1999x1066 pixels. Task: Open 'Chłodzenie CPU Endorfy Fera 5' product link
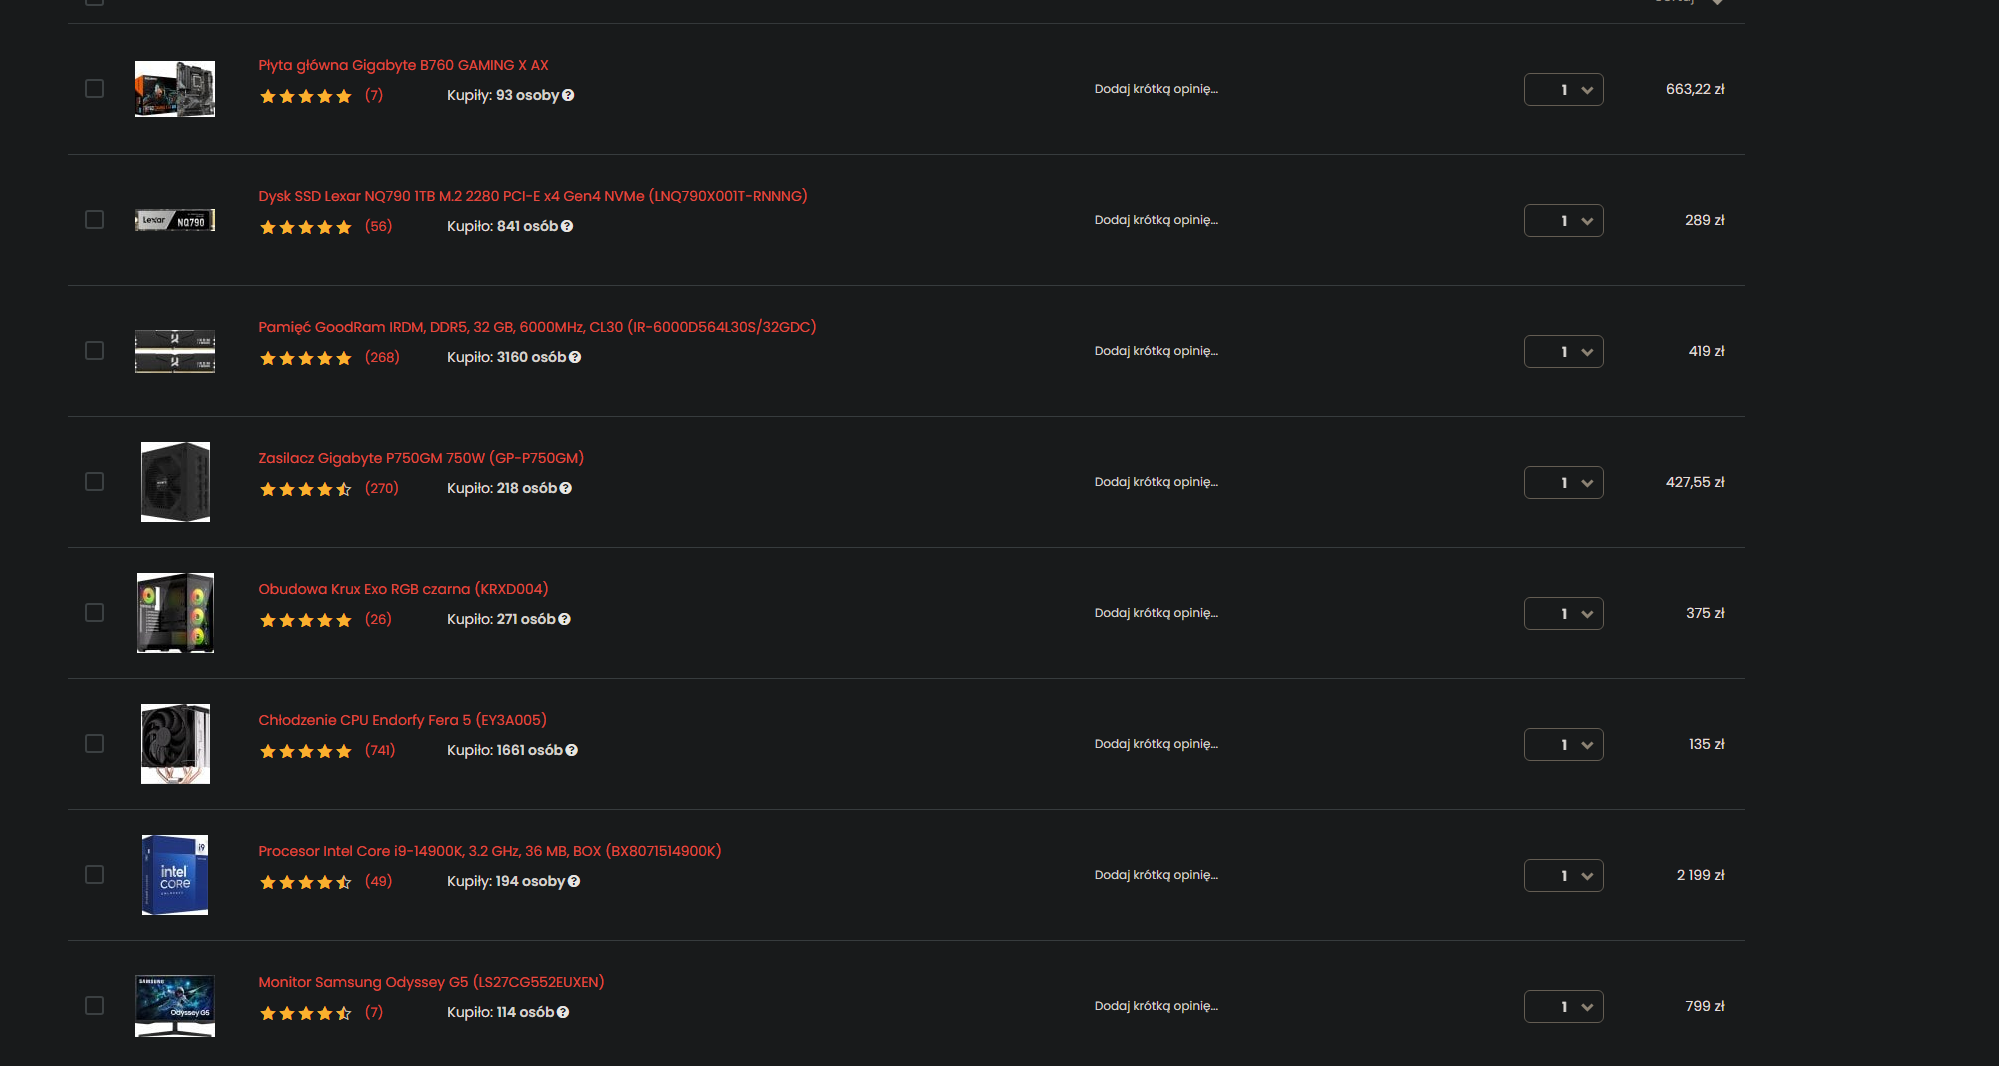click(x=403, y=720)
